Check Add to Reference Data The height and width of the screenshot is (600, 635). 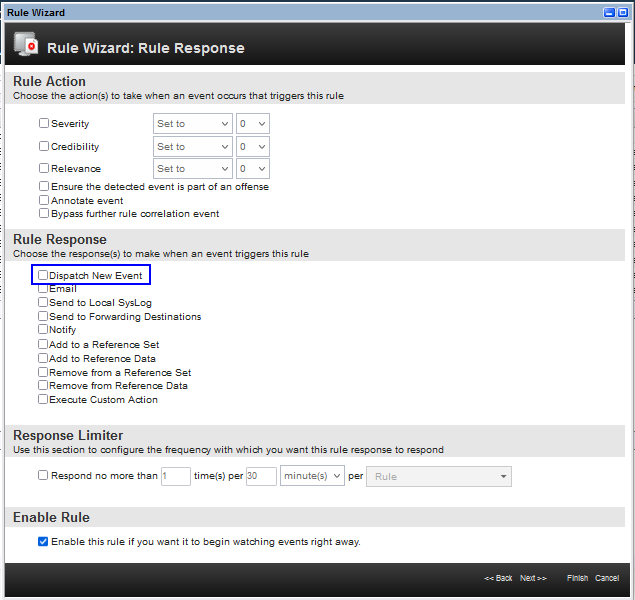point(43,358)
